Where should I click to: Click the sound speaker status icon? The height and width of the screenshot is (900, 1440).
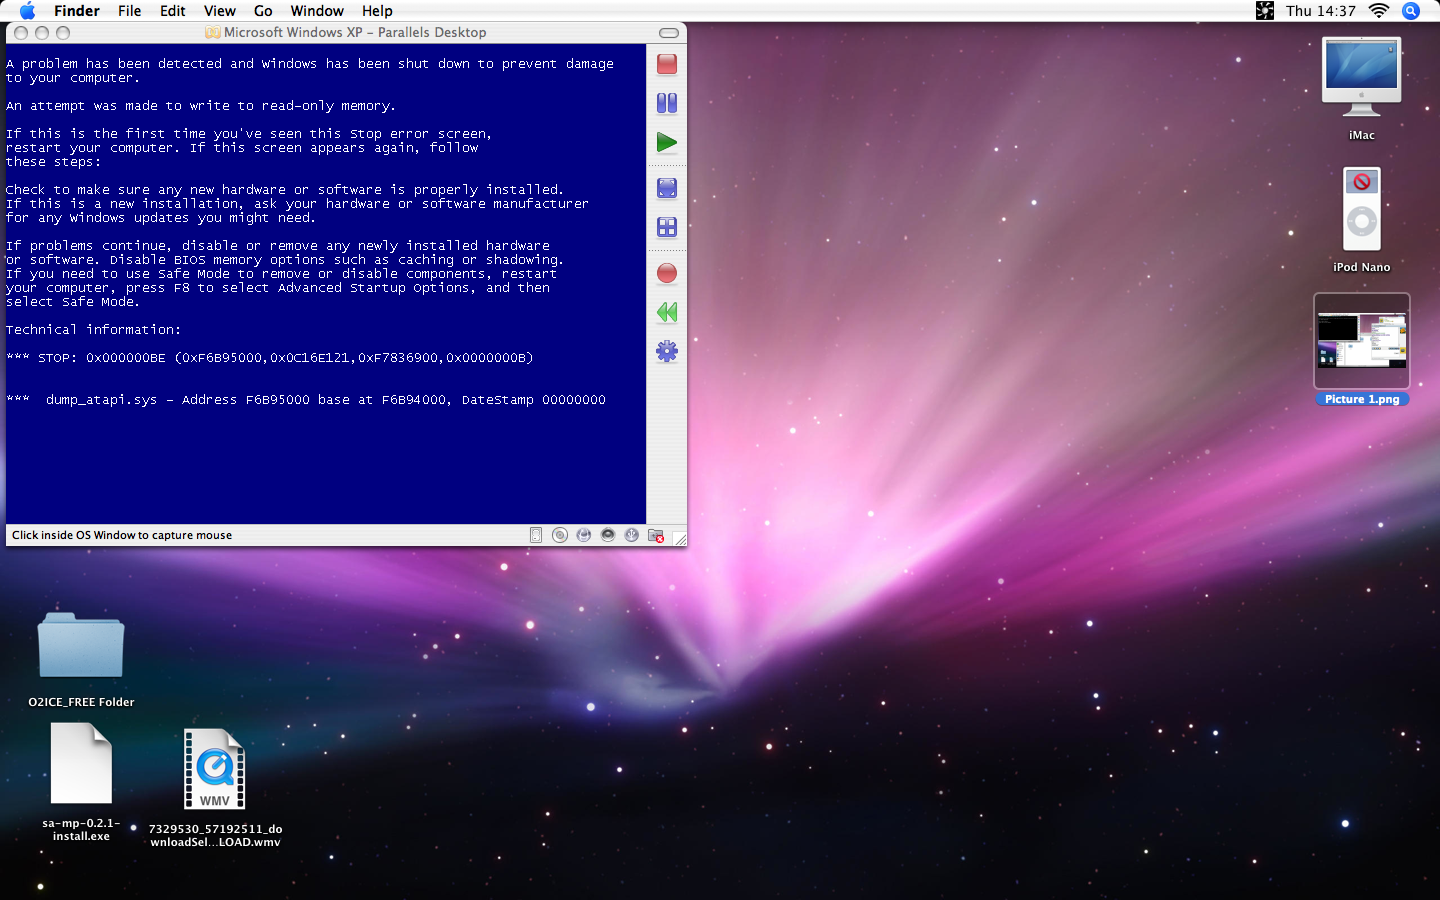point(608,535)
